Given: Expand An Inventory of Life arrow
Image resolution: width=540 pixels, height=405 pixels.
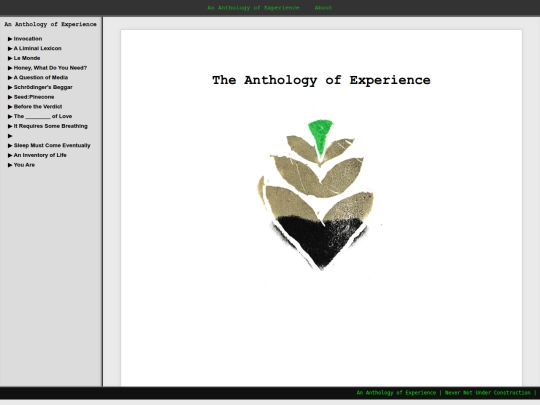Looking at the screenshot, I should tap(10, 155).
